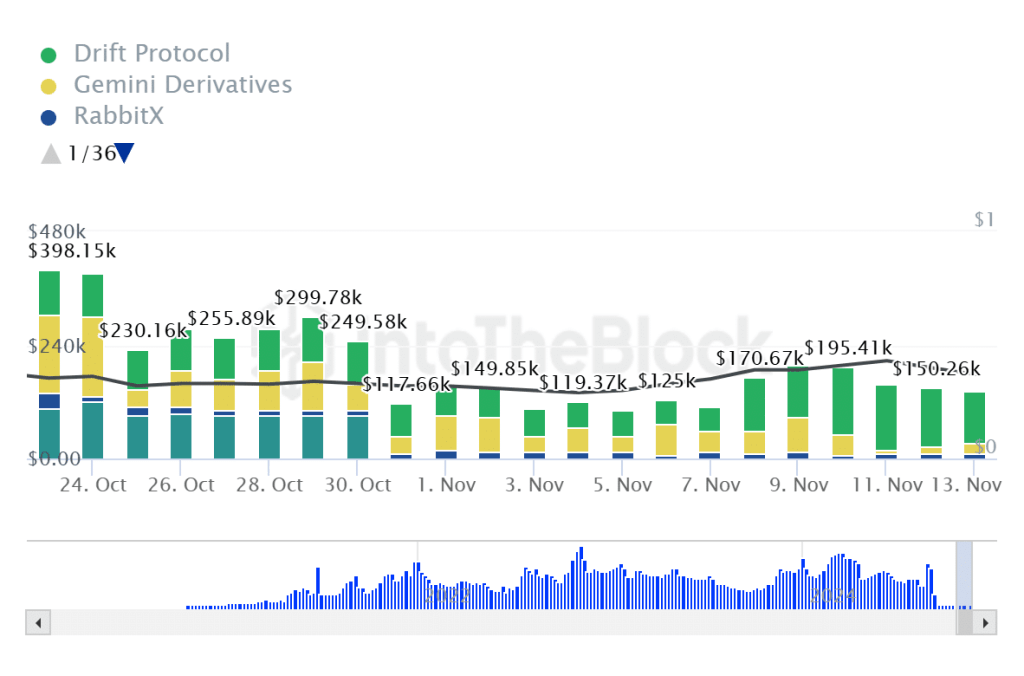Click the 28. Oct axis label
This screenshot has height=676, width=1024.
click(x=269, y=485)
